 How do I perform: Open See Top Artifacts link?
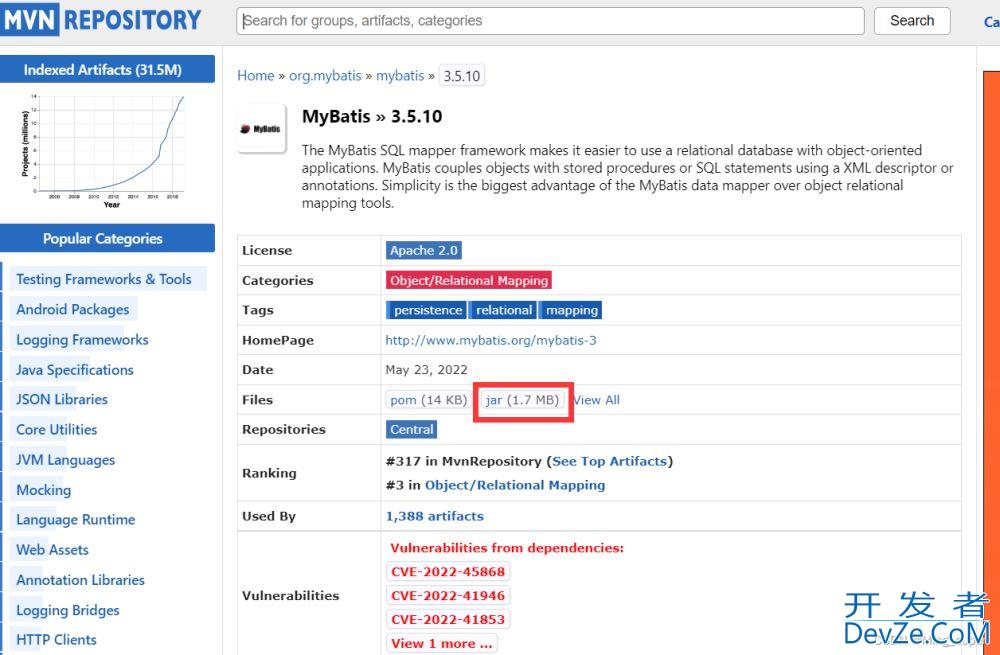click(x=609, y=461)
